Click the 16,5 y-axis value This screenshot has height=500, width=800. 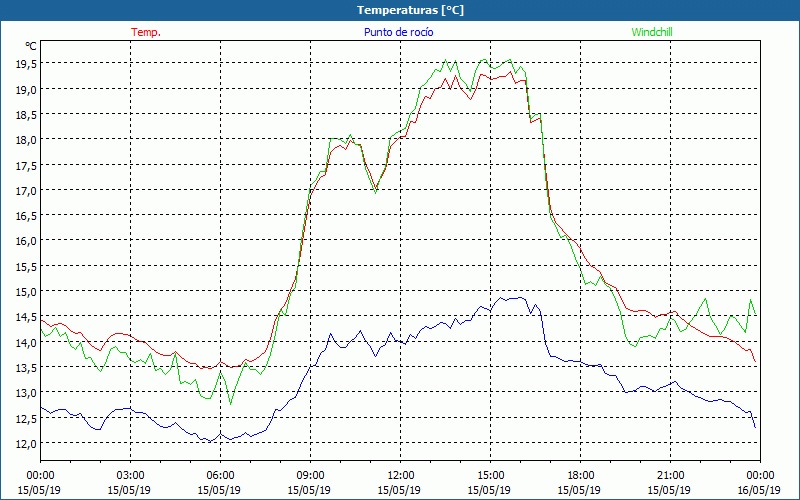click(x=27, y=216)
